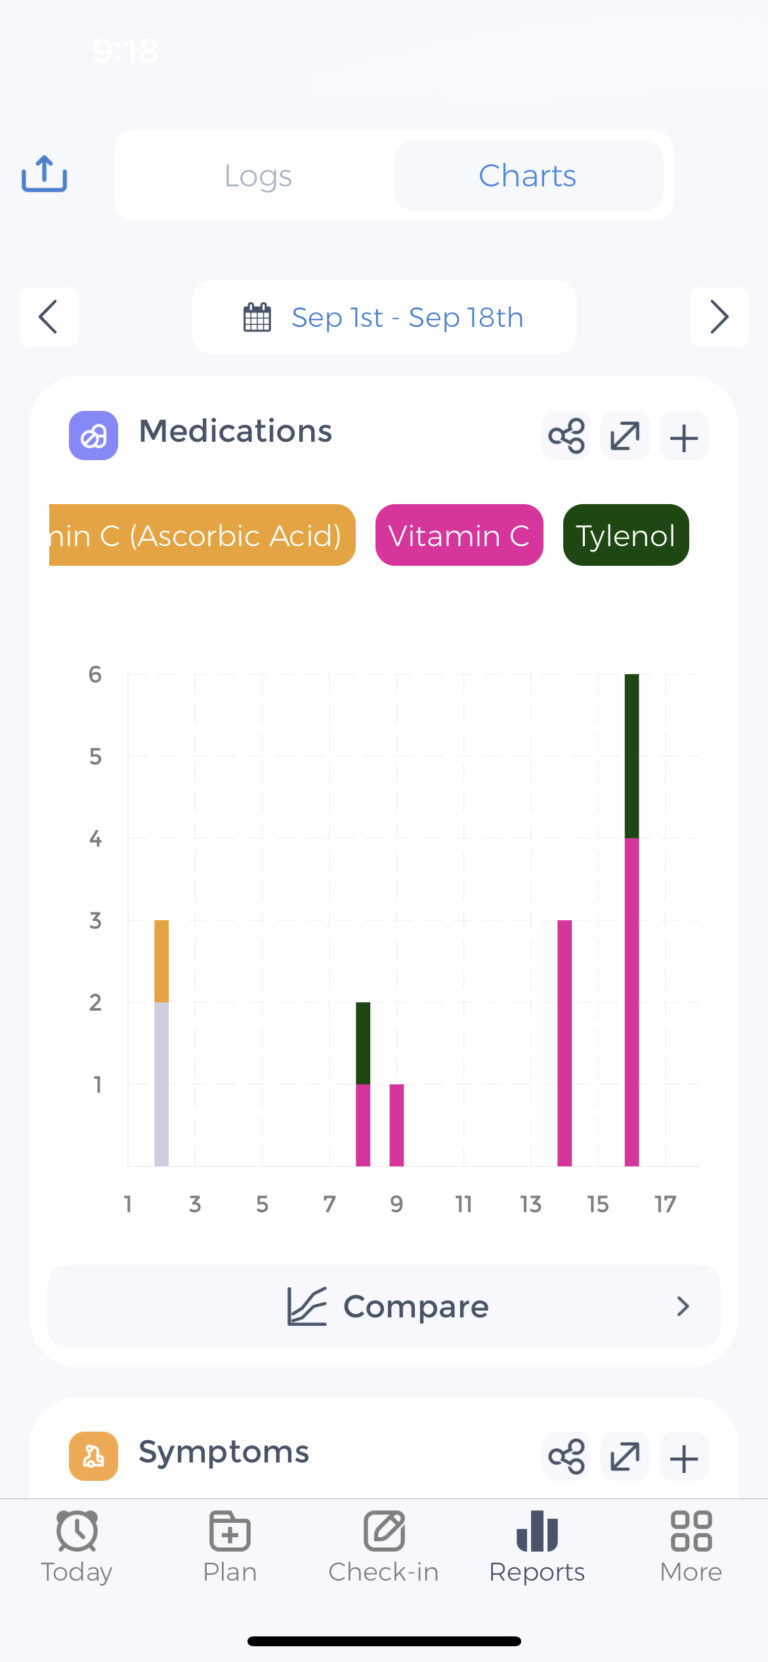Tap the share/export icon at top left
This screenshot has height=1662, width=768.
44,175
